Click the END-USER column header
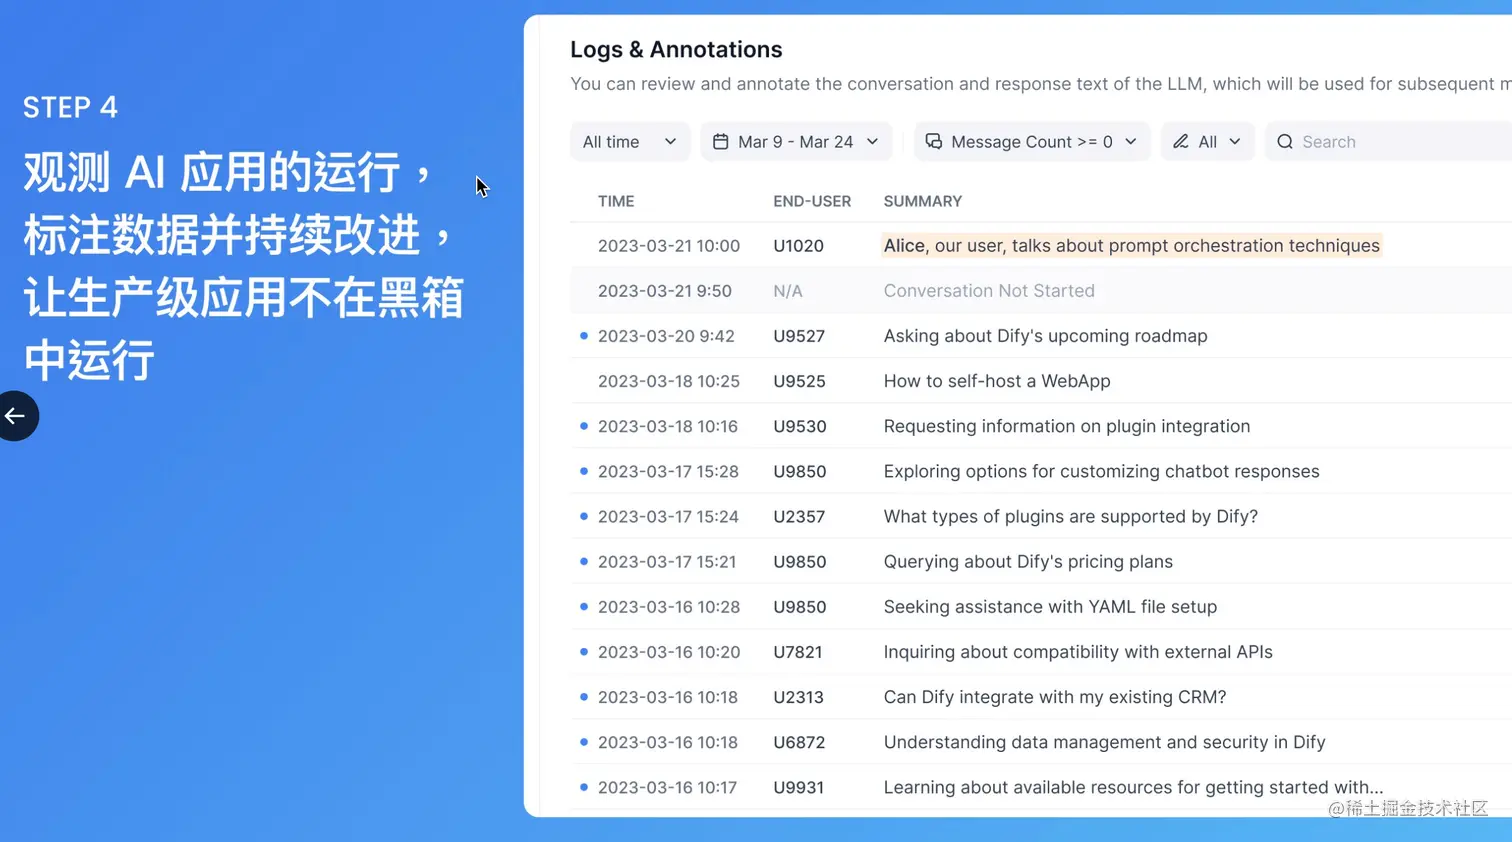This screenshot has height=842, width=1512. [x=812, y=201]
